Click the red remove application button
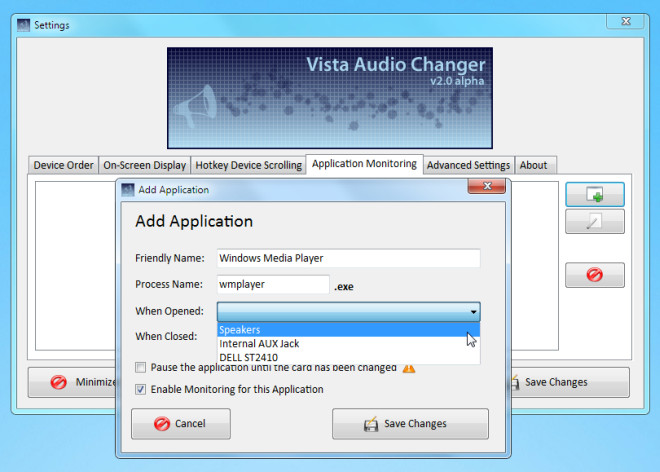Viewport: 660px width, 472px height. [x=595, y=275]
